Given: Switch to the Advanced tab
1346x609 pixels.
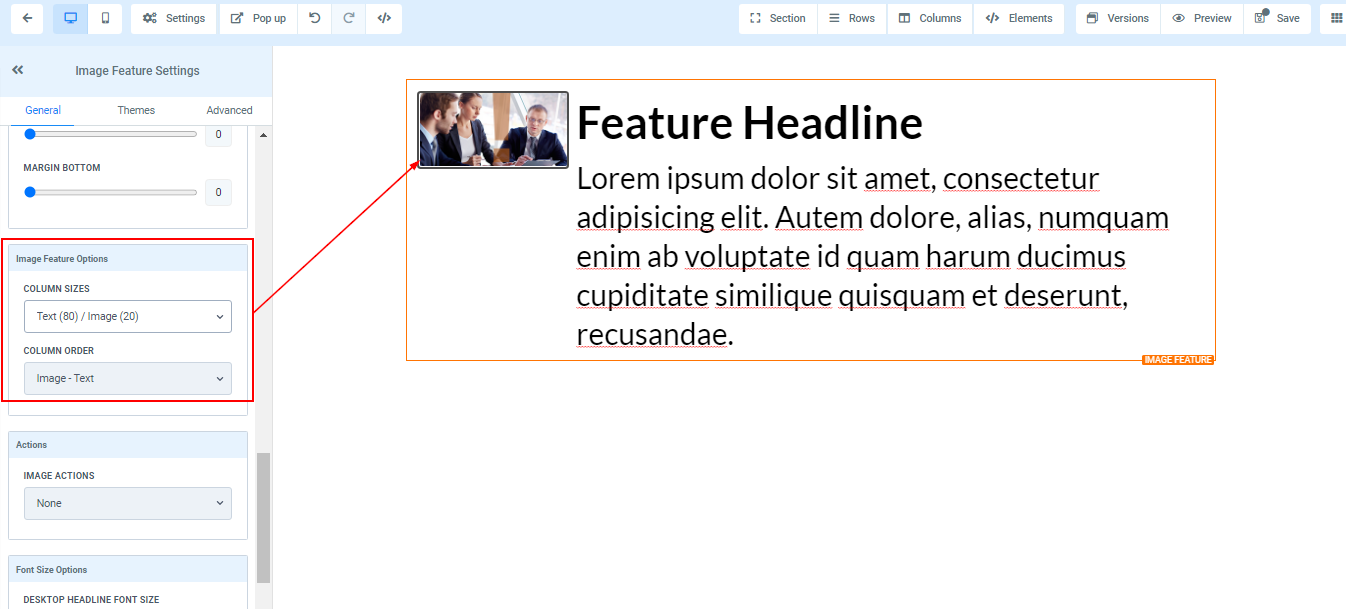Looking at the screenshot, I should coord(229,110).
